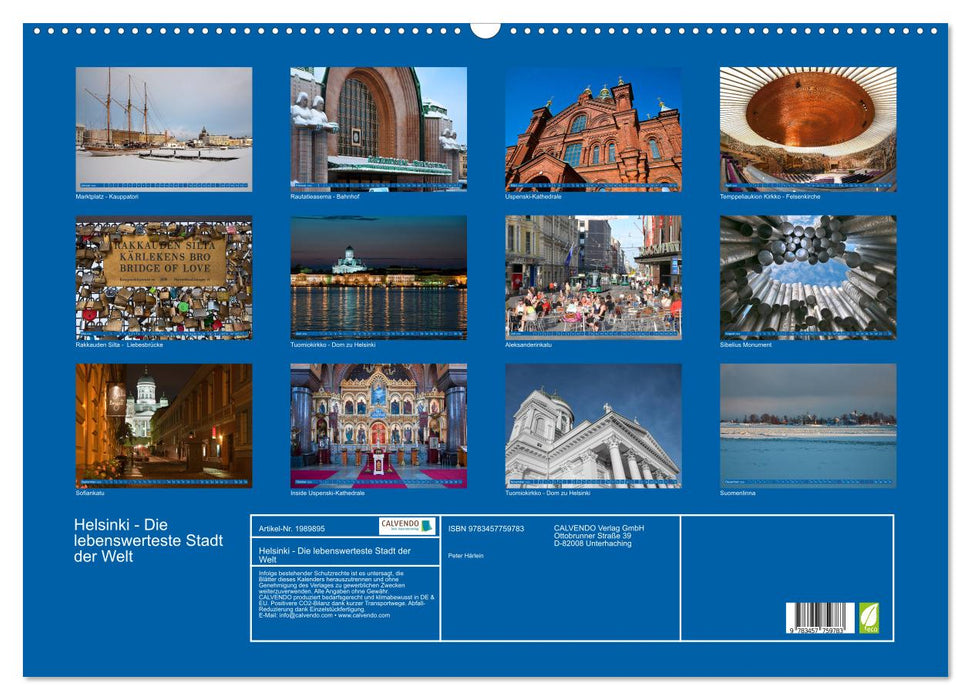Select the Sofiankatu evening street photo
This screenshot has width=971, height=700.
164,425
